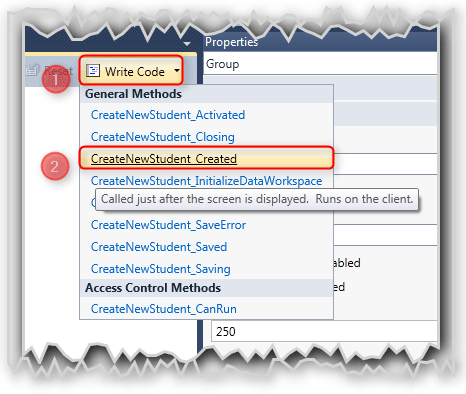466x394 pixels.
Task: Click the small panel dropdown arrow left of the Properties header
Action: [x=187, y=44]
